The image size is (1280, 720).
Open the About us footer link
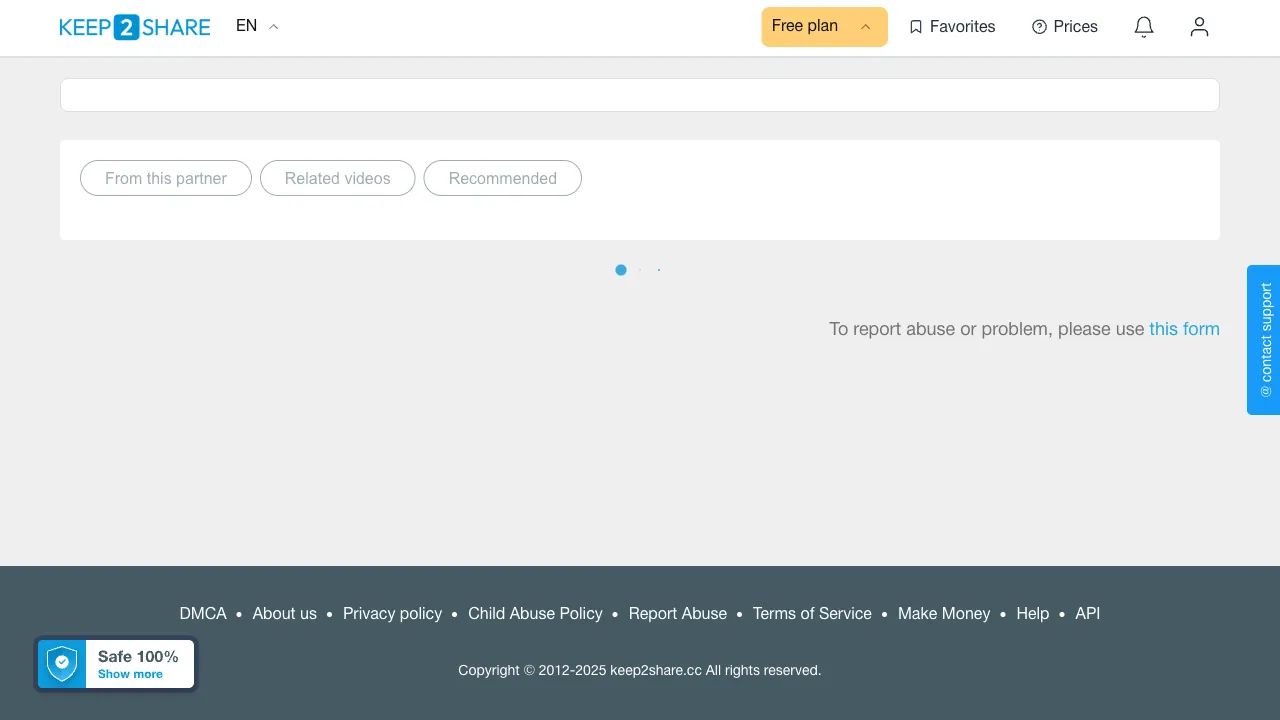(285, 614)
